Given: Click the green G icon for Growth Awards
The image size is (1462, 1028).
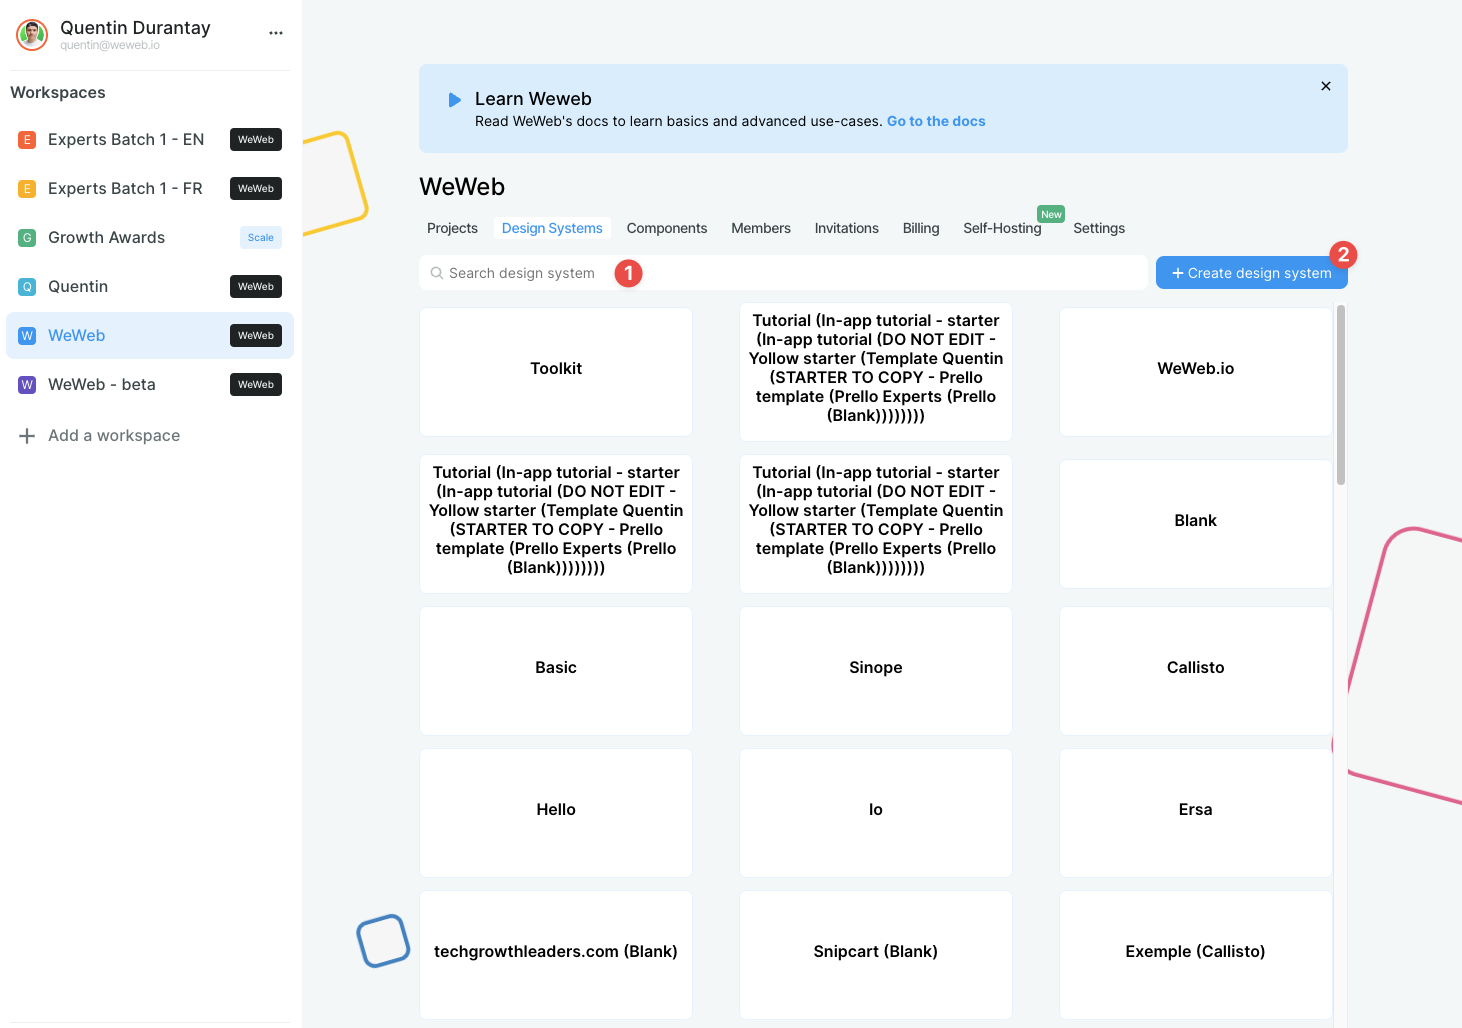Looking at the screenshot, I should coord(27,238).
